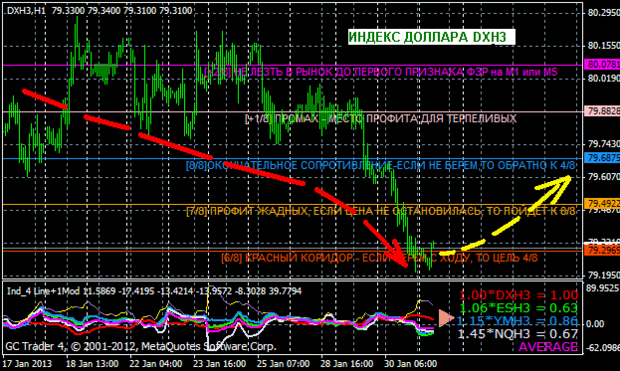Viewport: 620px width, 371px height.
Task: Click the orange 79.4922 price tag
Action: [602, 204]
